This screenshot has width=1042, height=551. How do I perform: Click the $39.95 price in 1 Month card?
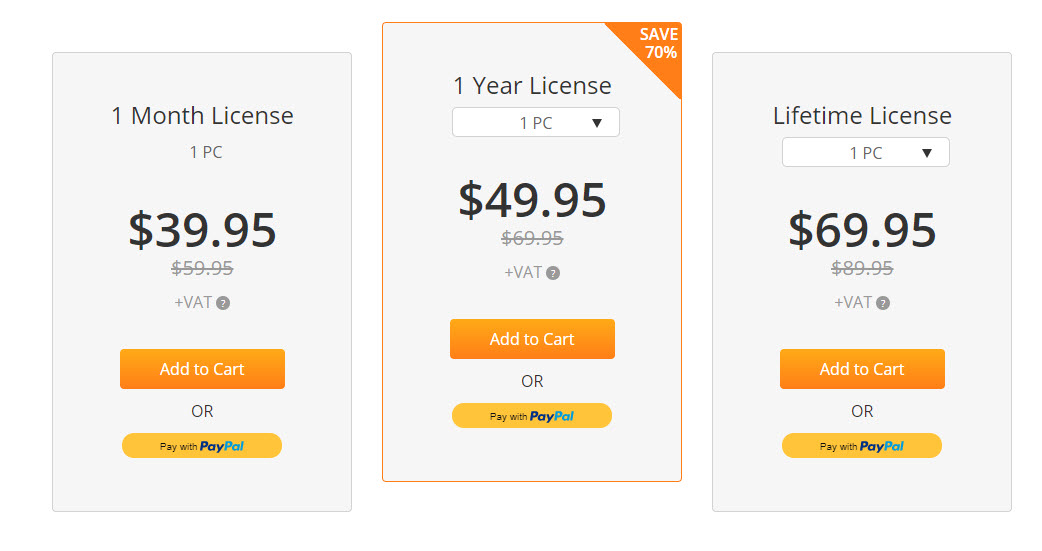(x=202, y=230)
